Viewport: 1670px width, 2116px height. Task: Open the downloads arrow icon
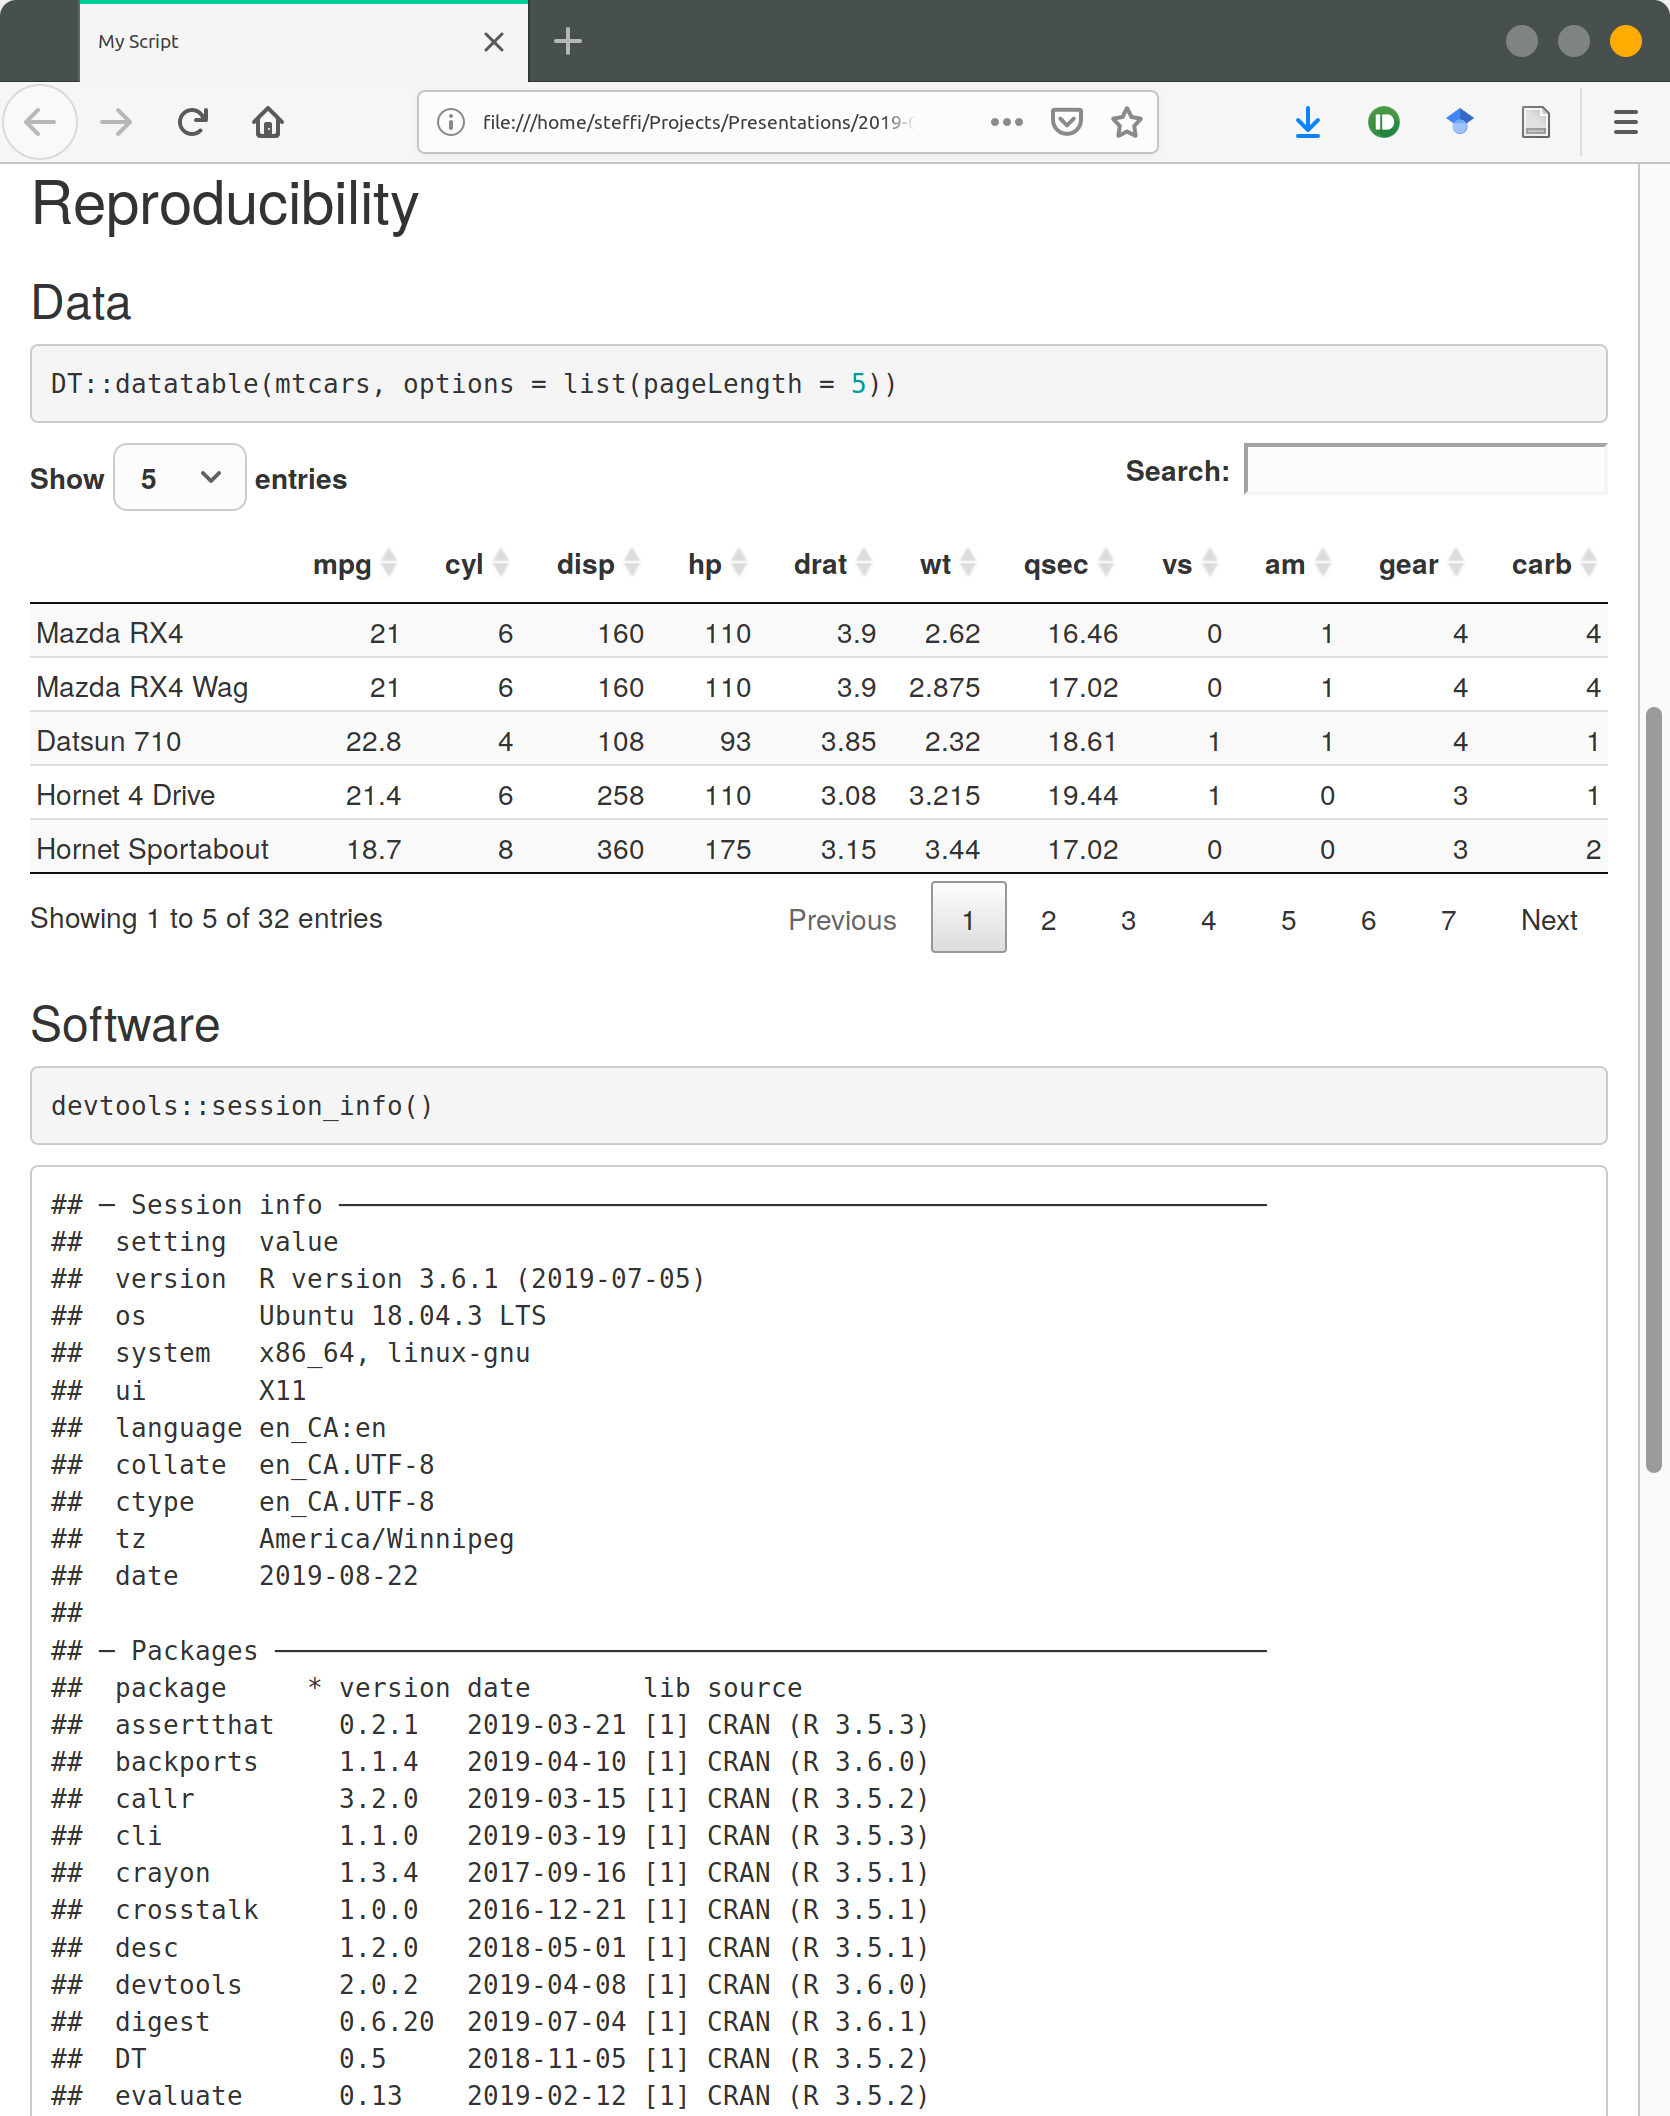(x=1307, y=122)
